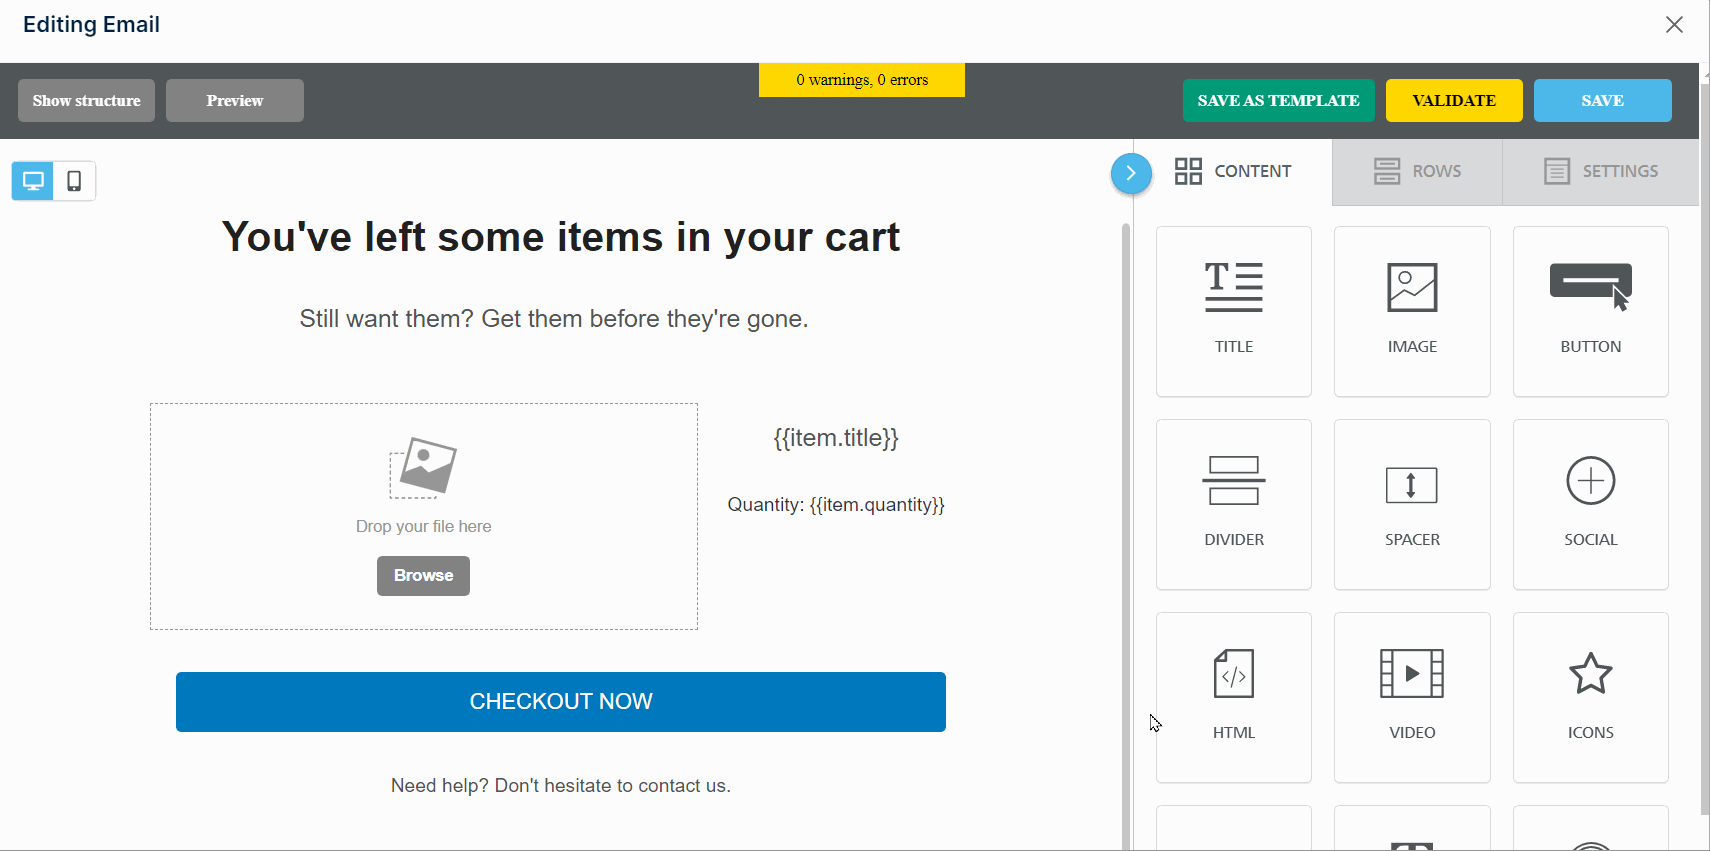Pick the Button content block
This screenshot has height=851, width=1710.
1590,311
